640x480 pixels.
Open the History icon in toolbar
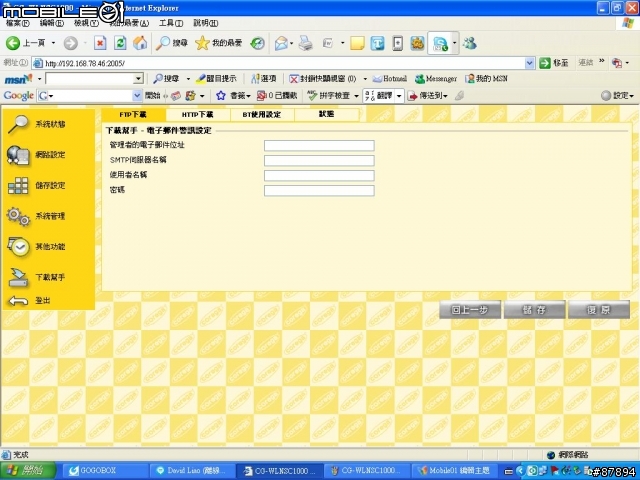coord(258,43)
